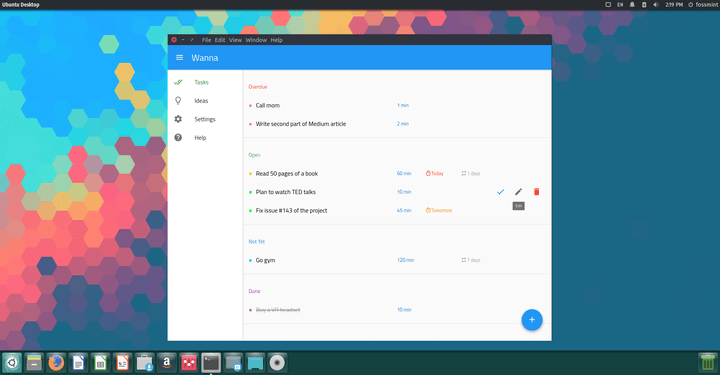Click the 'Not Yet' section heading
Image resolution: width=720 pixels, height=375 pixels.
pos(257,241)
